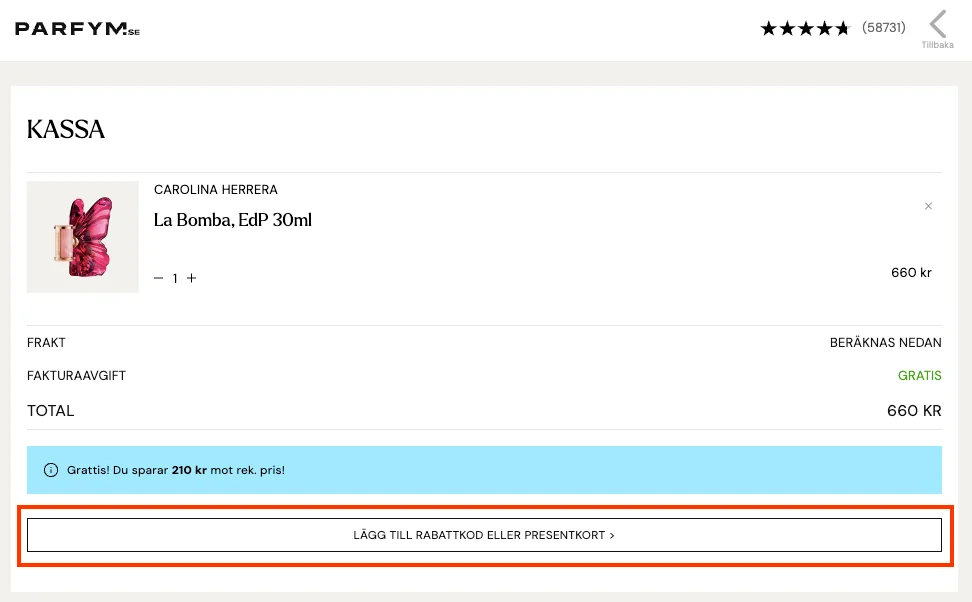Open the (58731) reviews count

tap(883, 27)
